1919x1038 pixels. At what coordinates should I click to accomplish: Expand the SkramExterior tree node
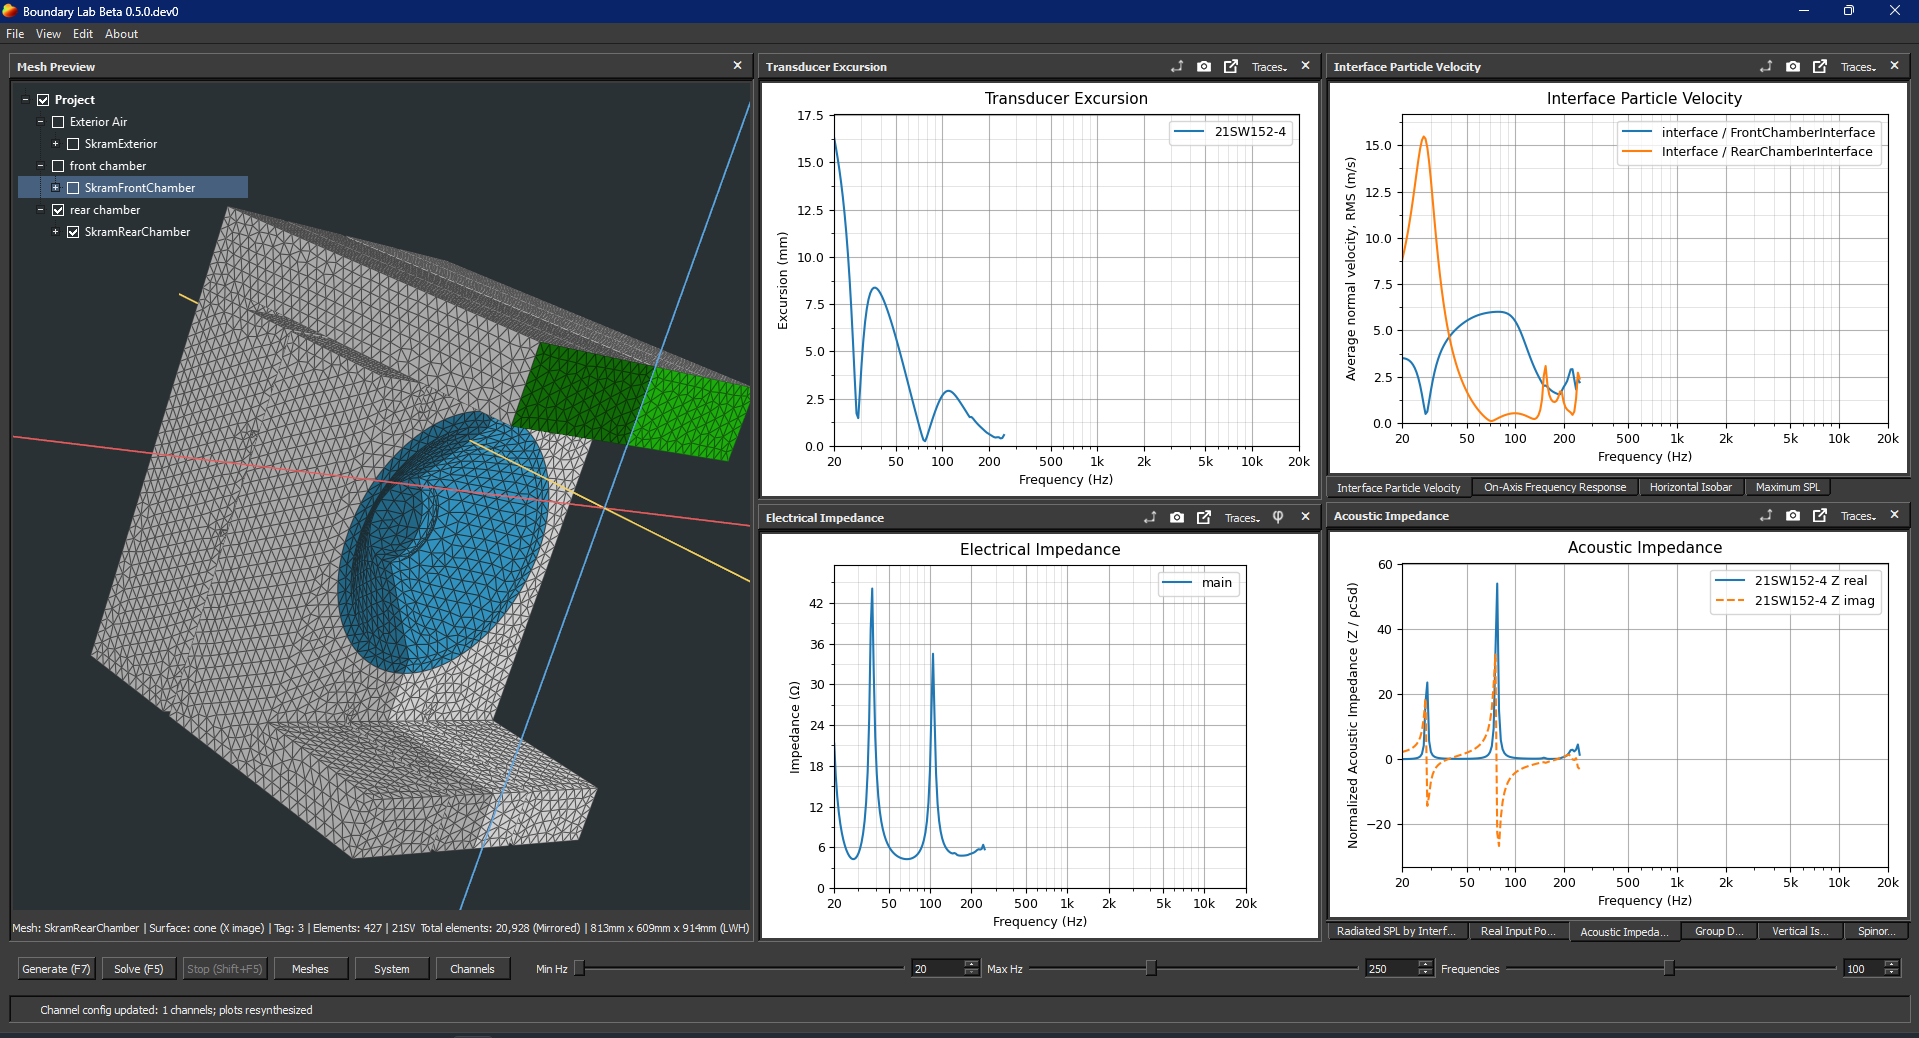pyautogui.click(x=55, y=144)
